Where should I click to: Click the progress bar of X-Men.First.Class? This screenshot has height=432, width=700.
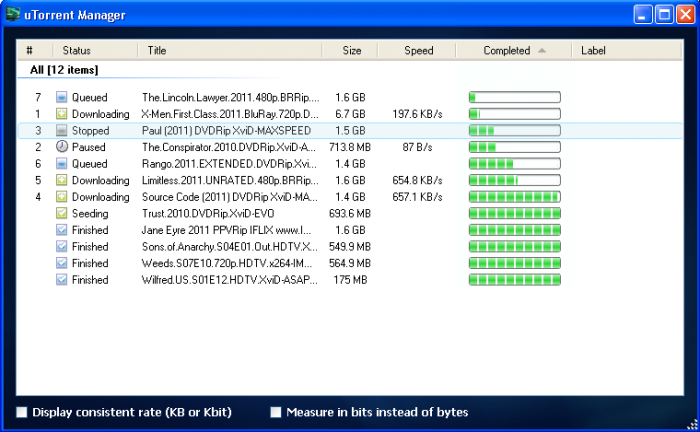coord(515,113)
